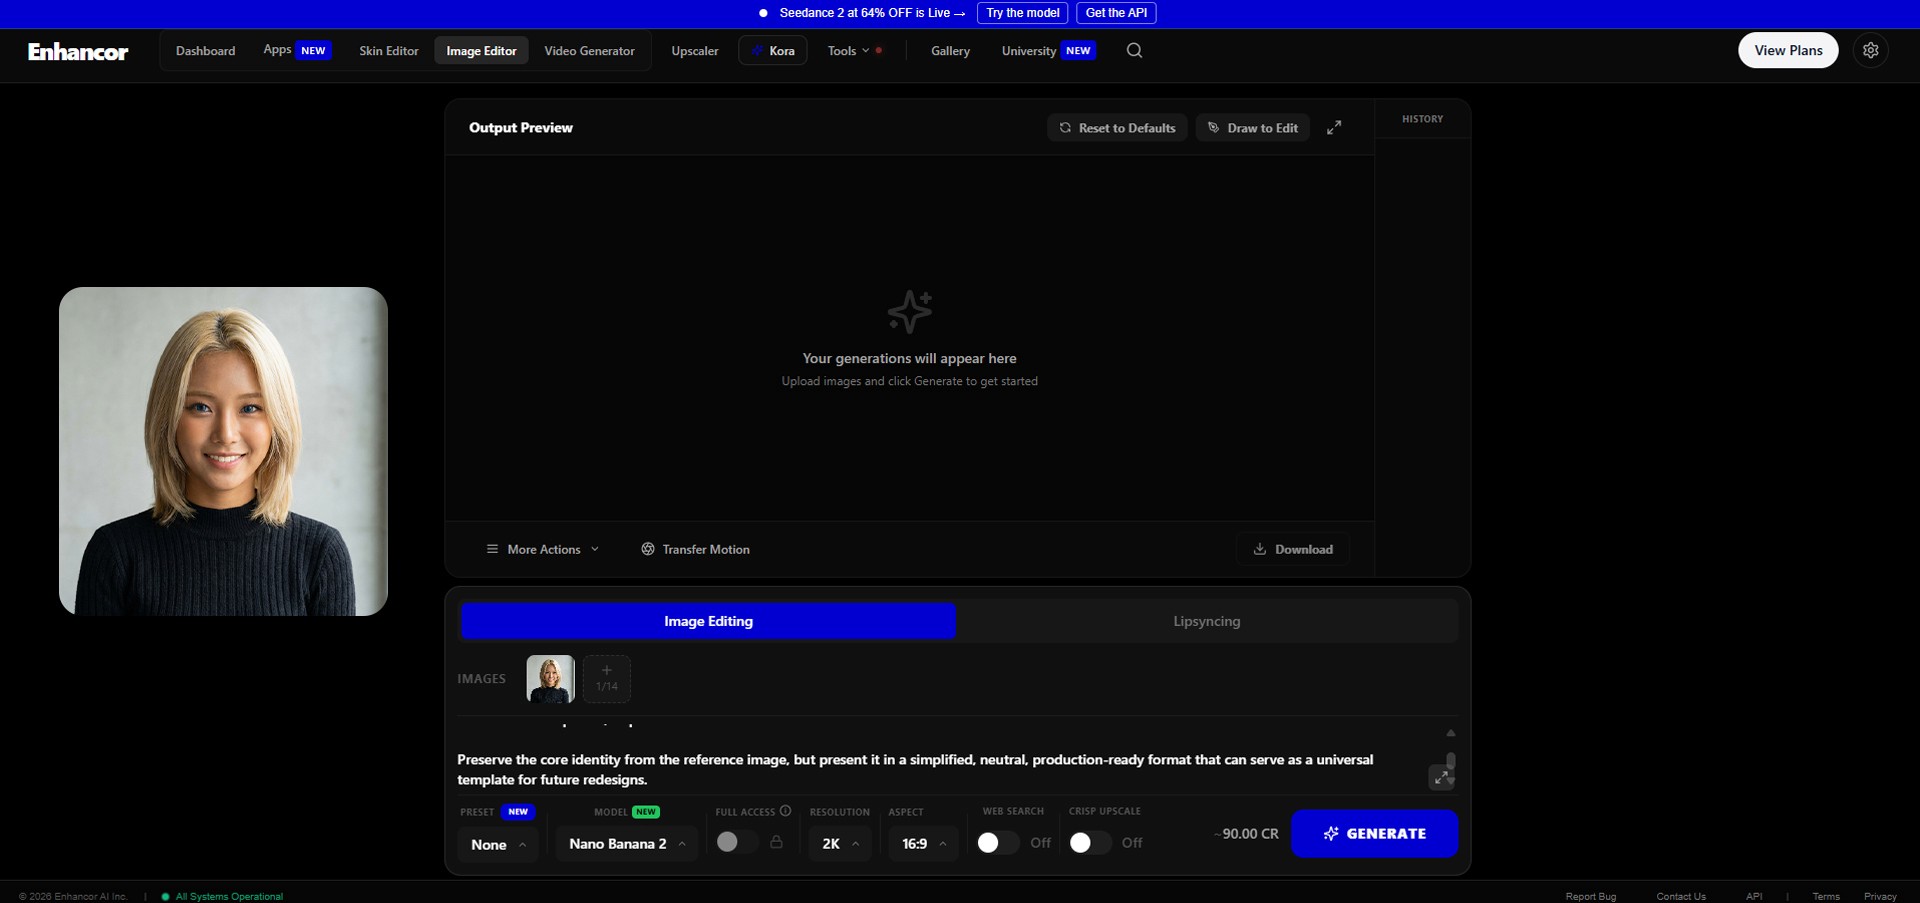Open settings gear icon in header
The height and width of the screenshot is (903, 1920).
1870,50
